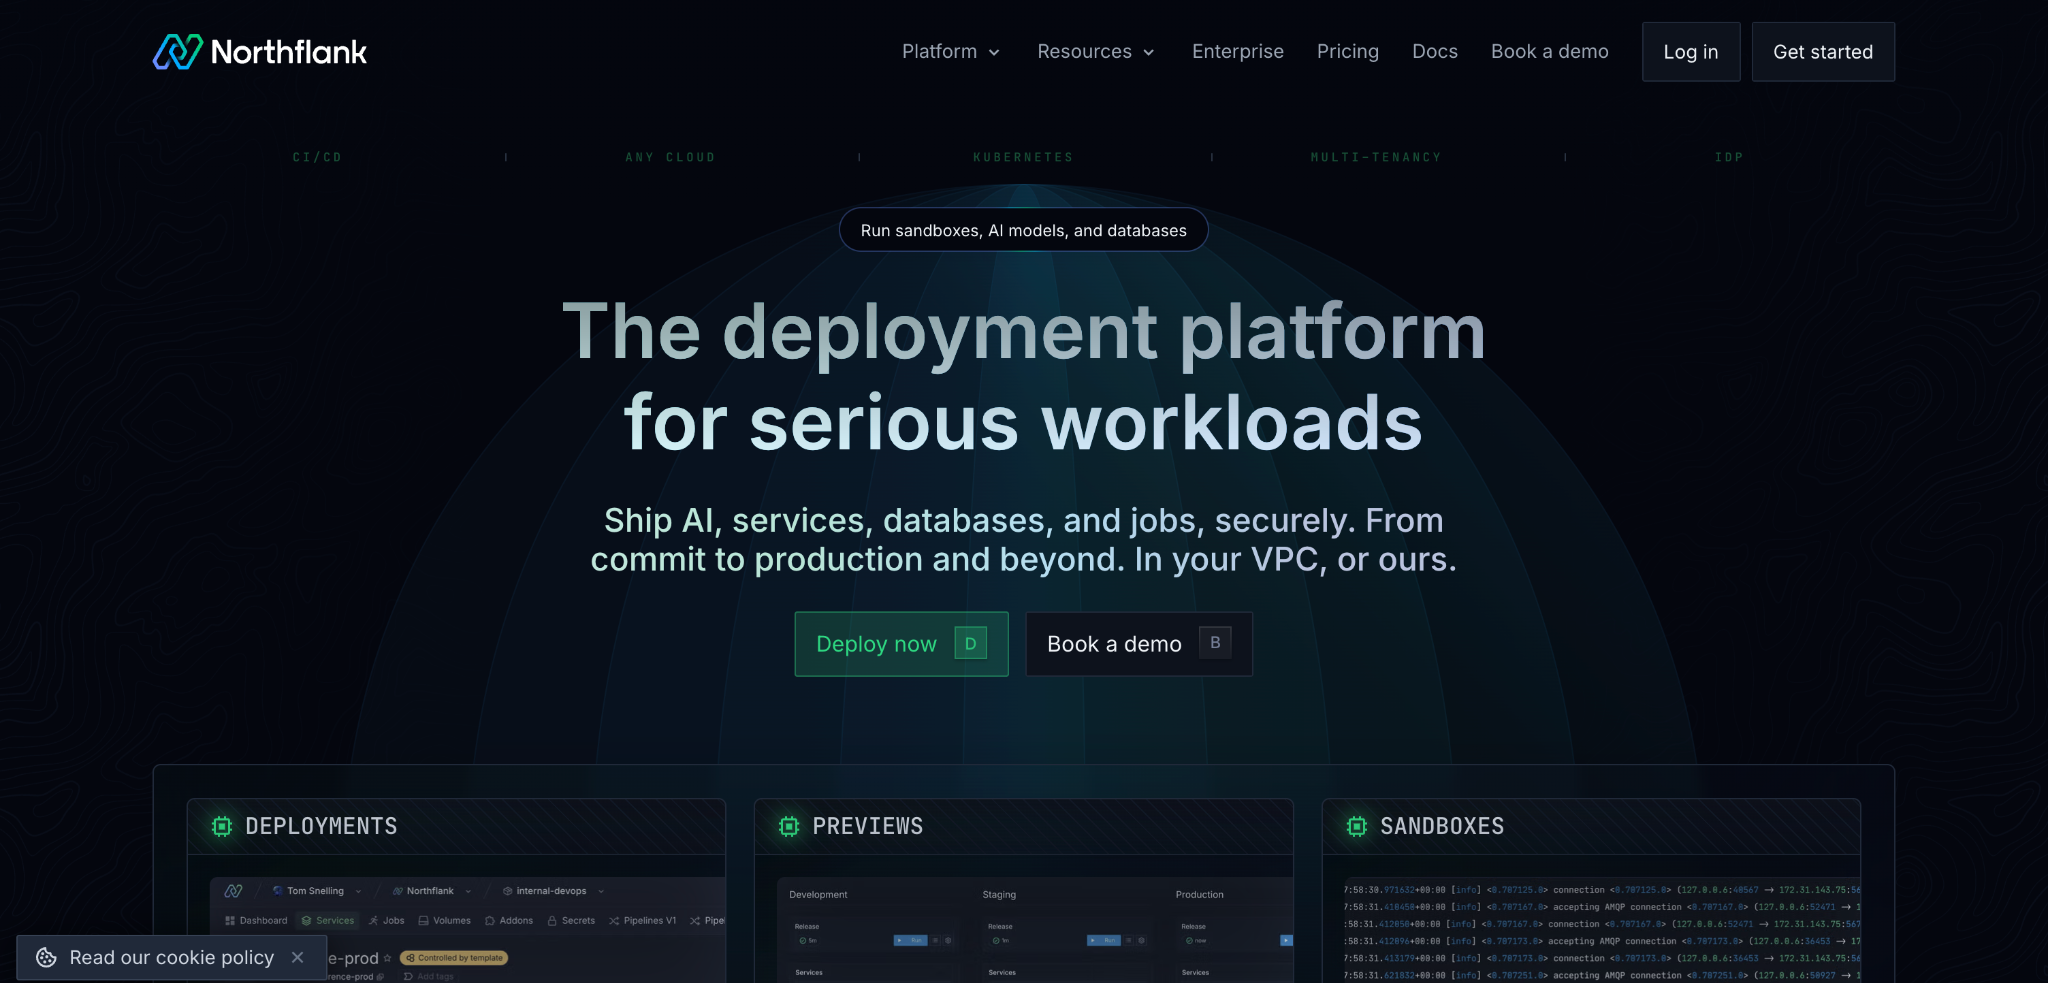
Task: Switch to the Addons tab
Action: coord(509,921)
